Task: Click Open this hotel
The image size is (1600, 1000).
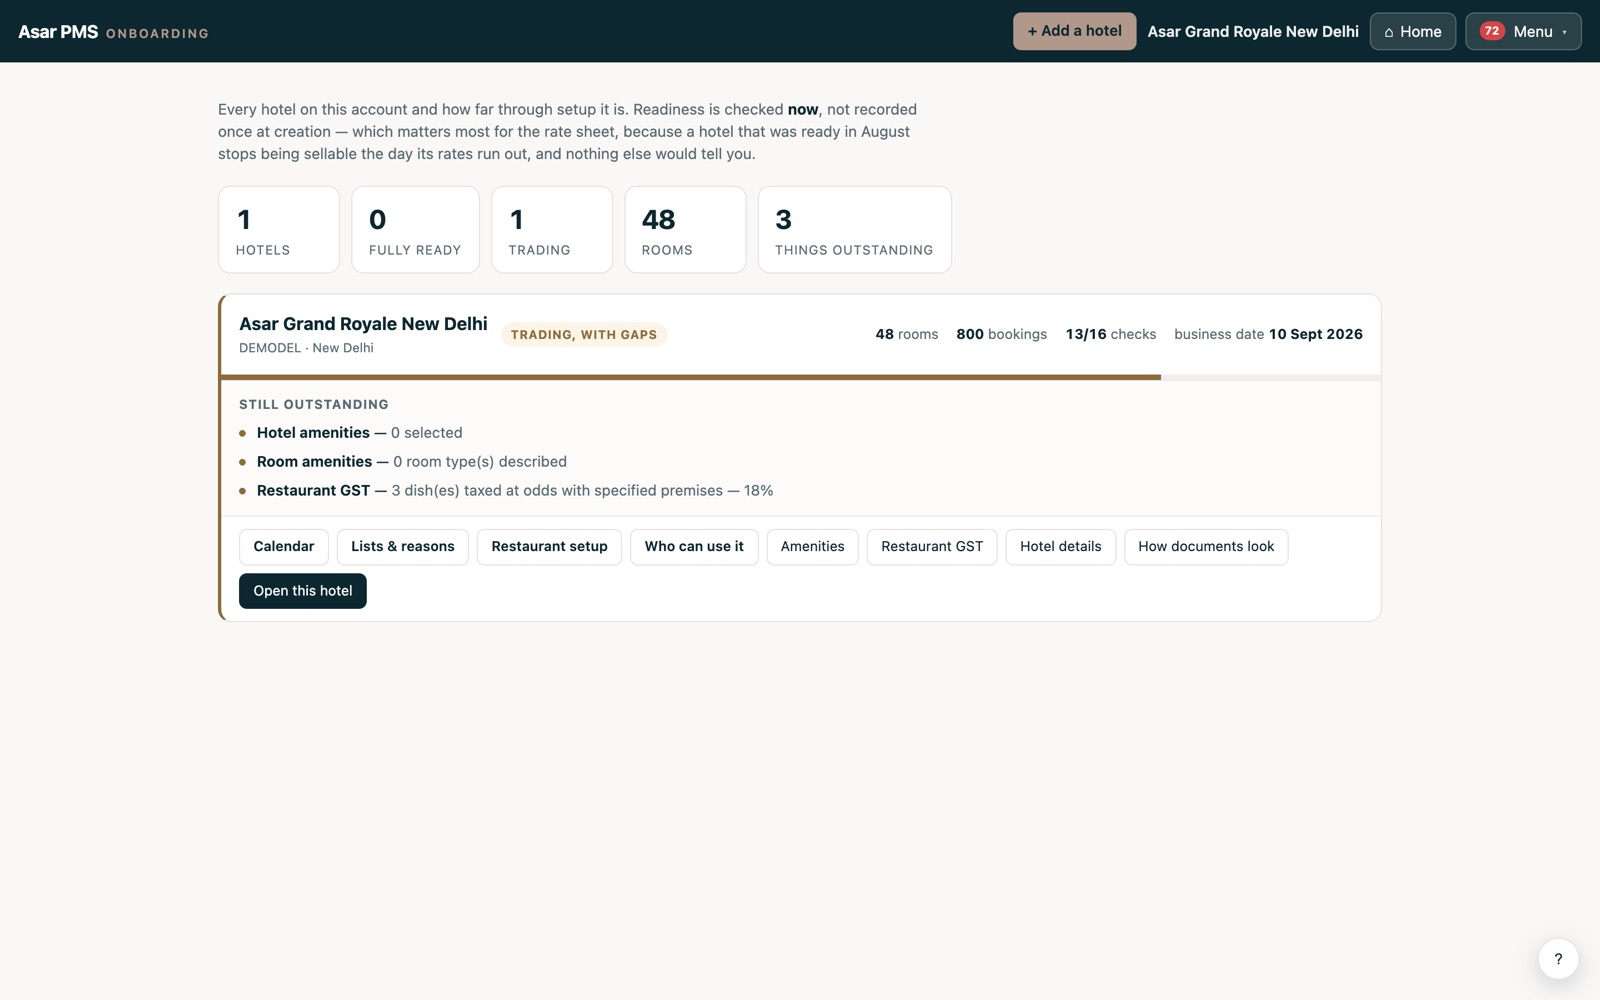Action: coord(303,591)
